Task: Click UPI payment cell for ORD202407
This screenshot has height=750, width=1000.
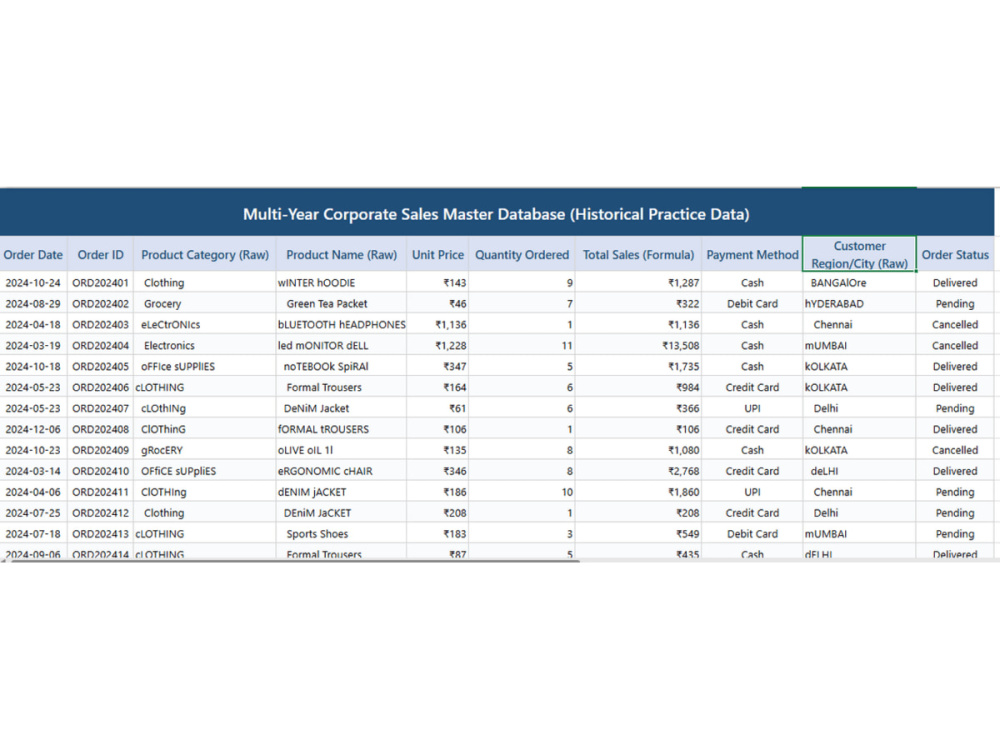Action: coord(752,408)
